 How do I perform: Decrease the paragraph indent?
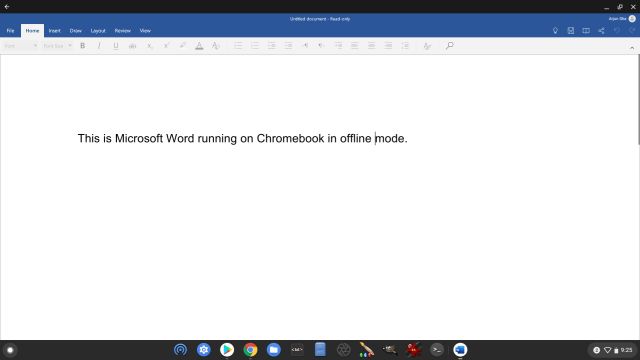tap(271, 46)
